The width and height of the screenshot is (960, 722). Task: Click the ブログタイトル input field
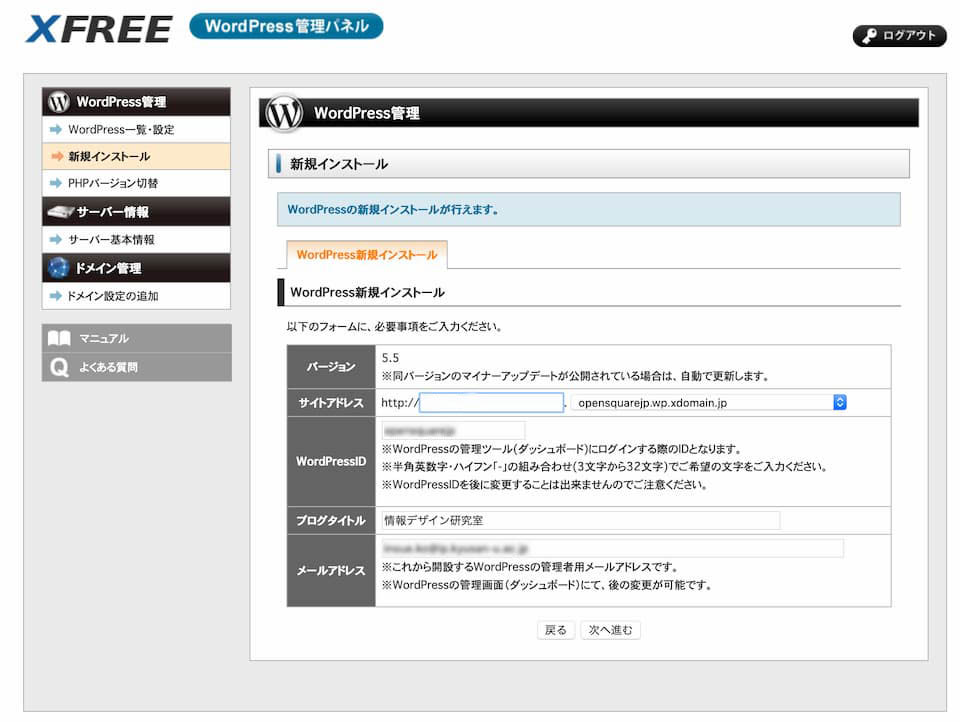580,520
